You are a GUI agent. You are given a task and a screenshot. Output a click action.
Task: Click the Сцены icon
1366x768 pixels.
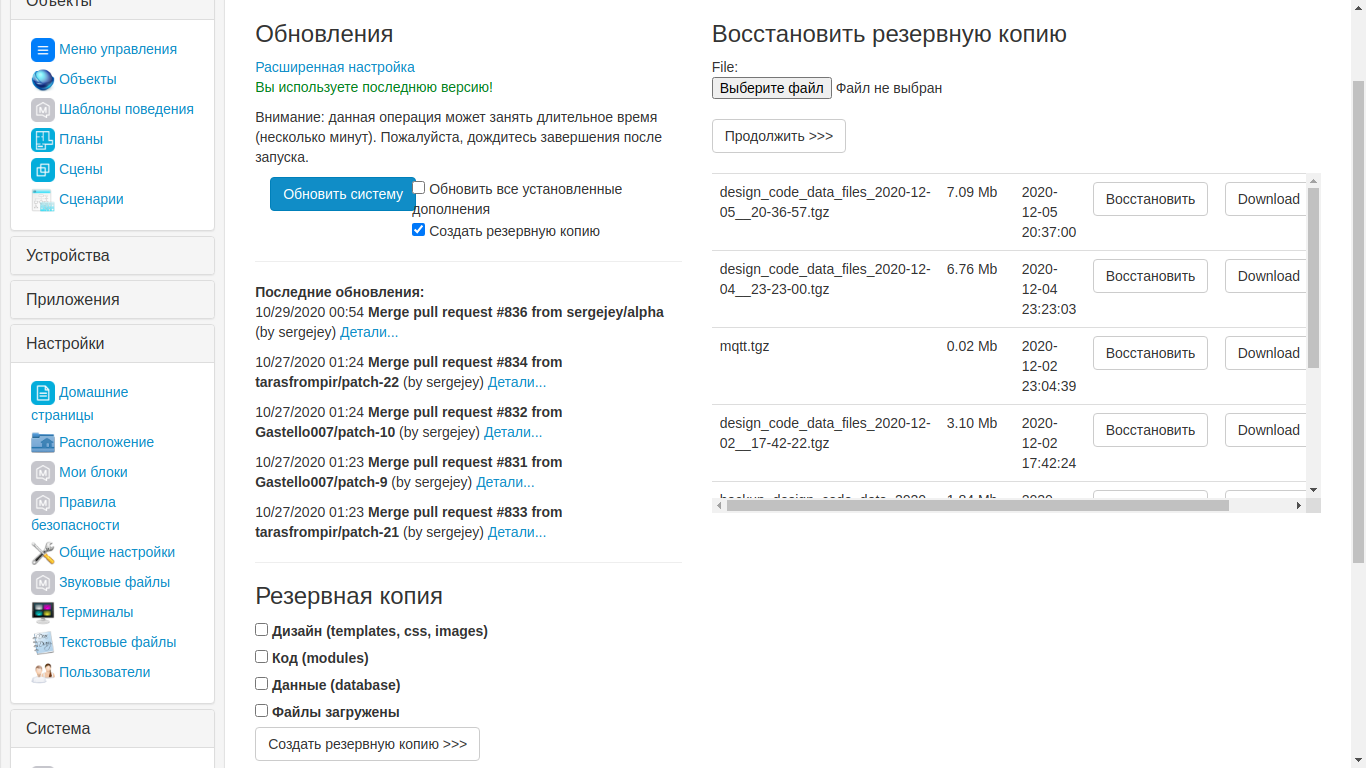pyautogui.click(x=42, y=169)
